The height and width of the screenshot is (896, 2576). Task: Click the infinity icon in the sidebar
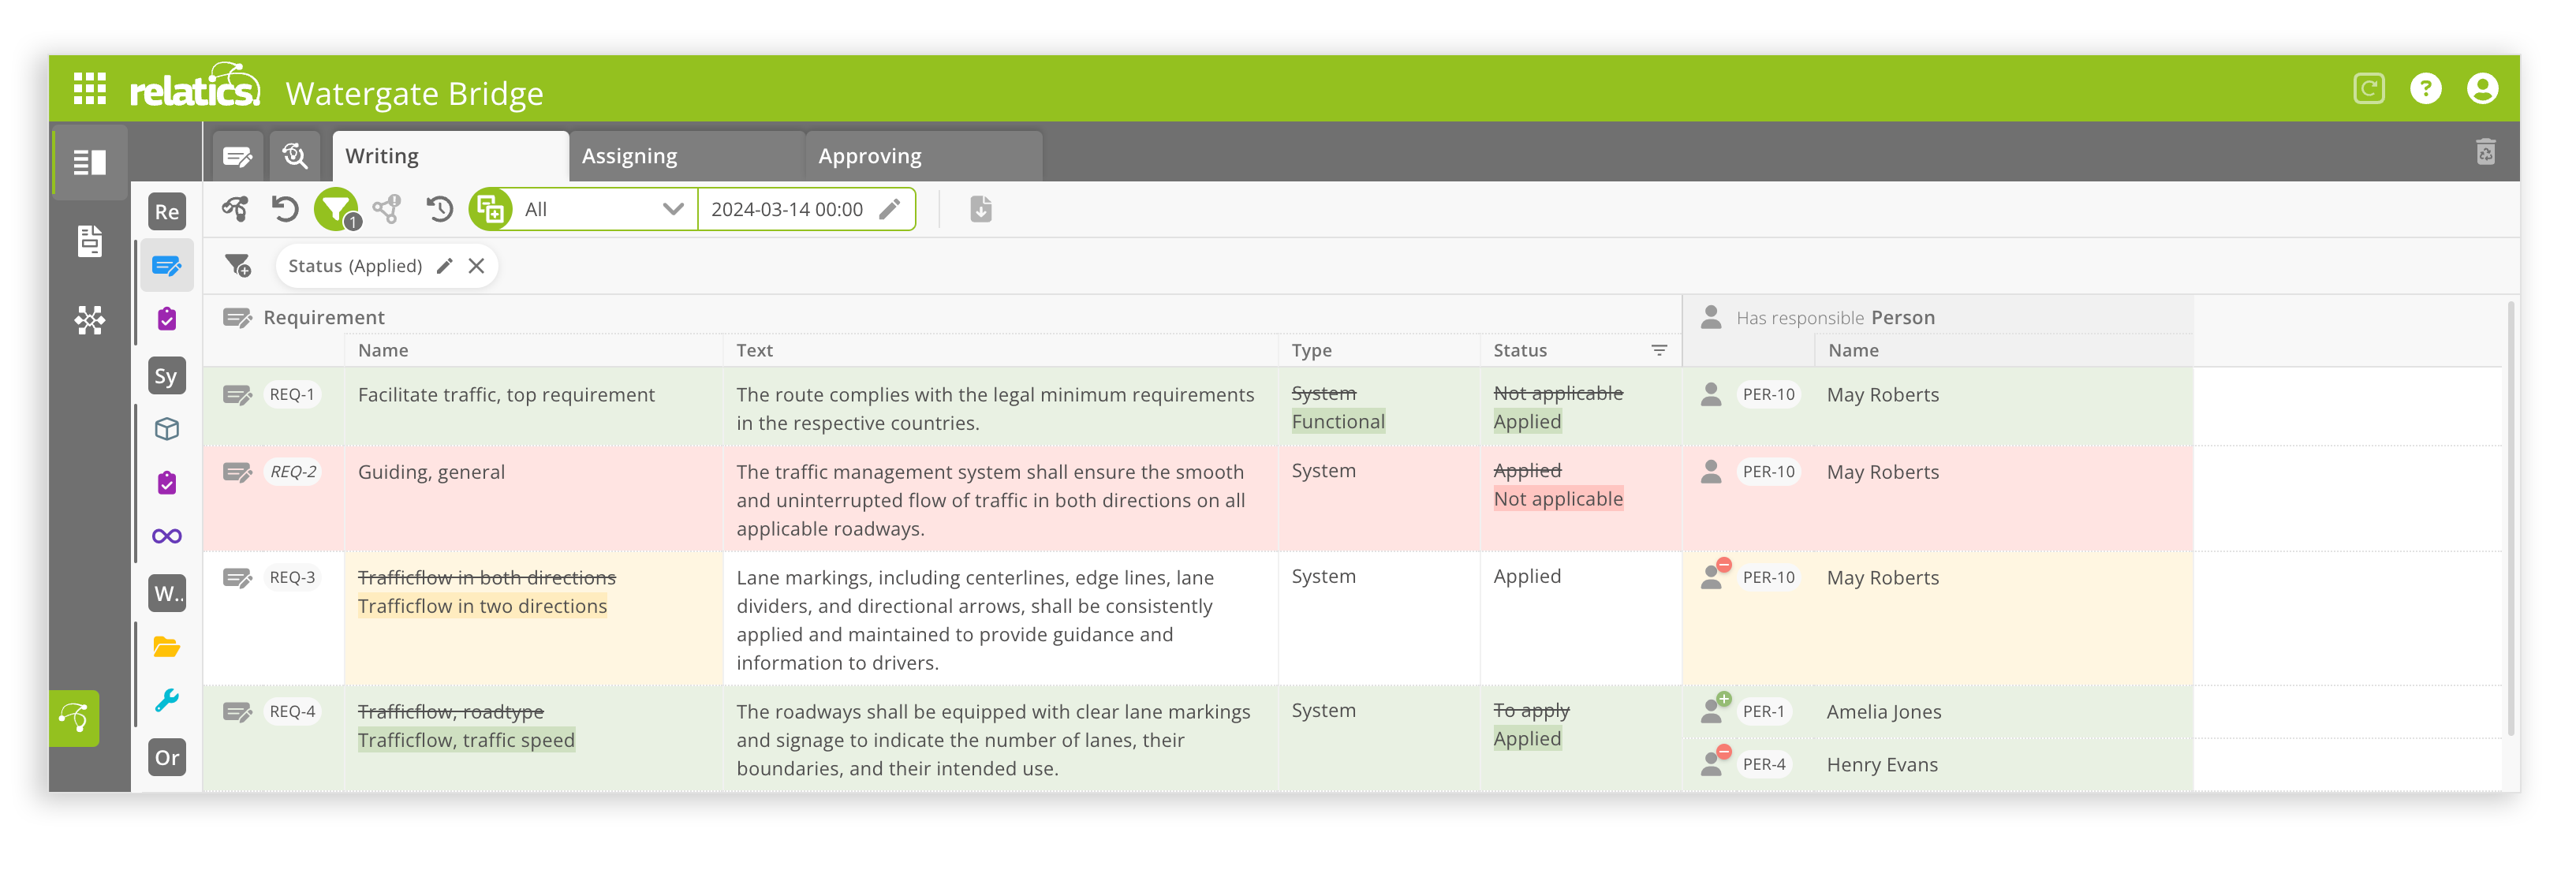[x=167, y=536]
